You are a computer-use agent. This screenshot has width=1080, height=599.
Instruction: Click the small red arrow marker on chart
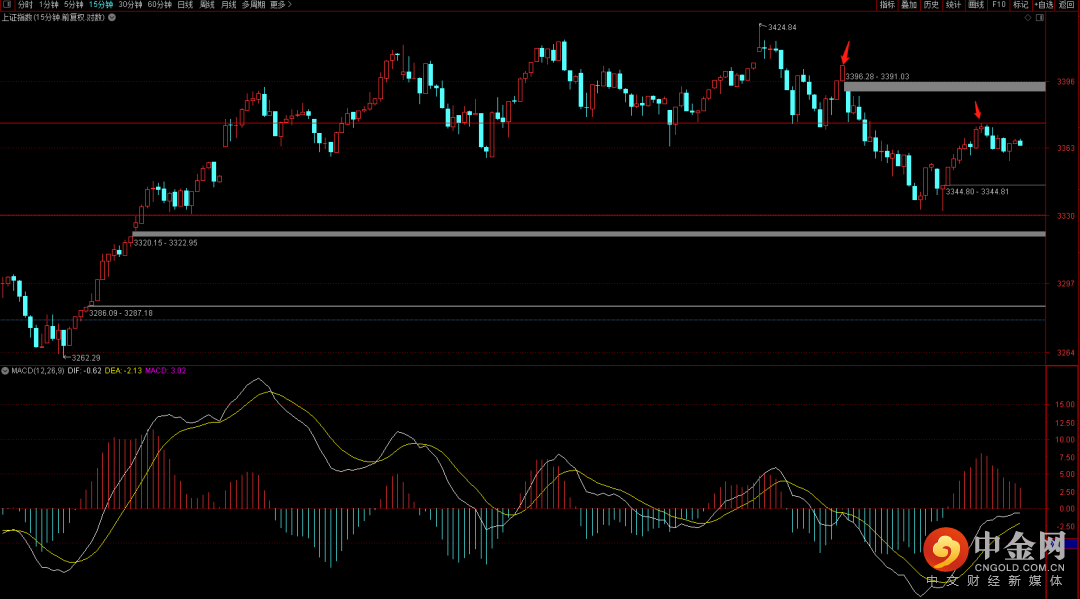tap(978, 109)
